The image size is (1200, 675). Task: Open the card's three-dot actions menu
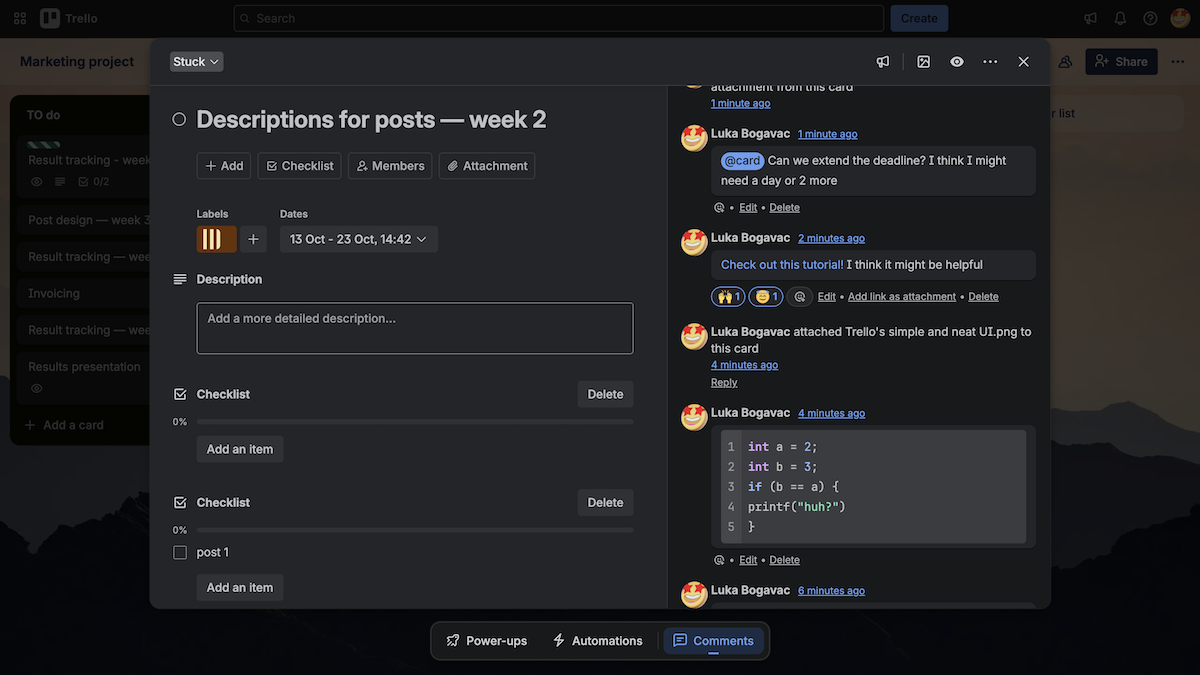990,61
